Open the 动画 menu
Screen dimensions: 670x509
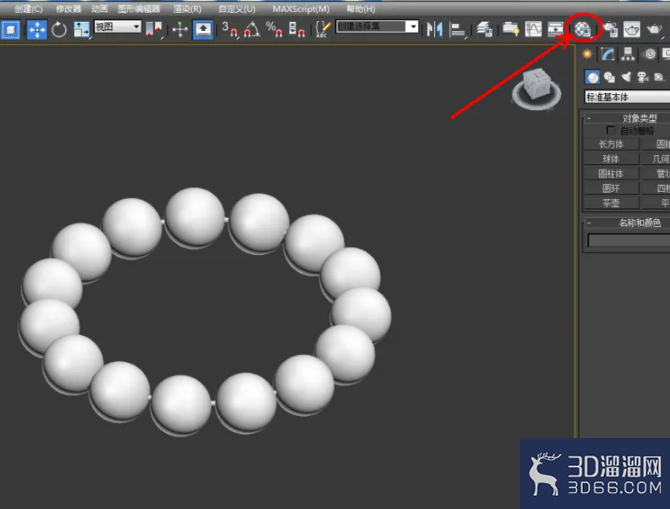click(x=100, y=9)
